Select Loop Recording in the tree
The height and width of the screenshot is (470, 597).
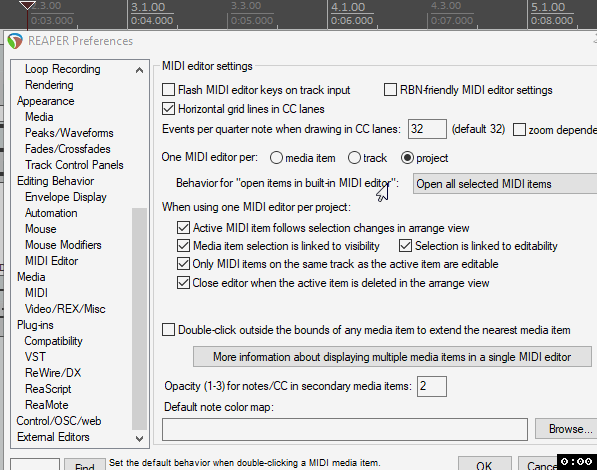click(x=63, y=69)
